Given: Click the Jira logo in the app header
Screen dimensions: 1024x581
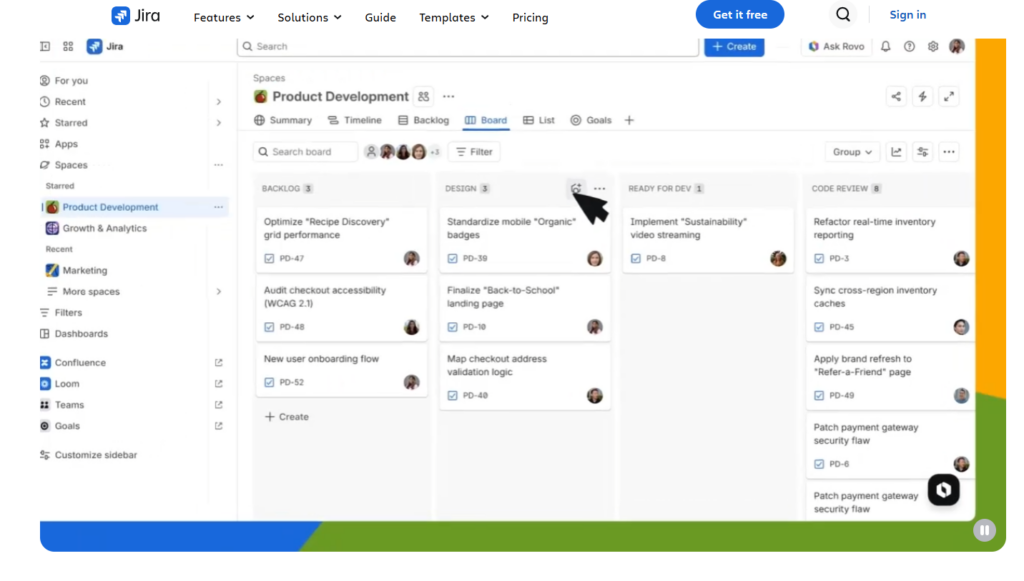Looking at the screenshot, I should pos(105,46).
